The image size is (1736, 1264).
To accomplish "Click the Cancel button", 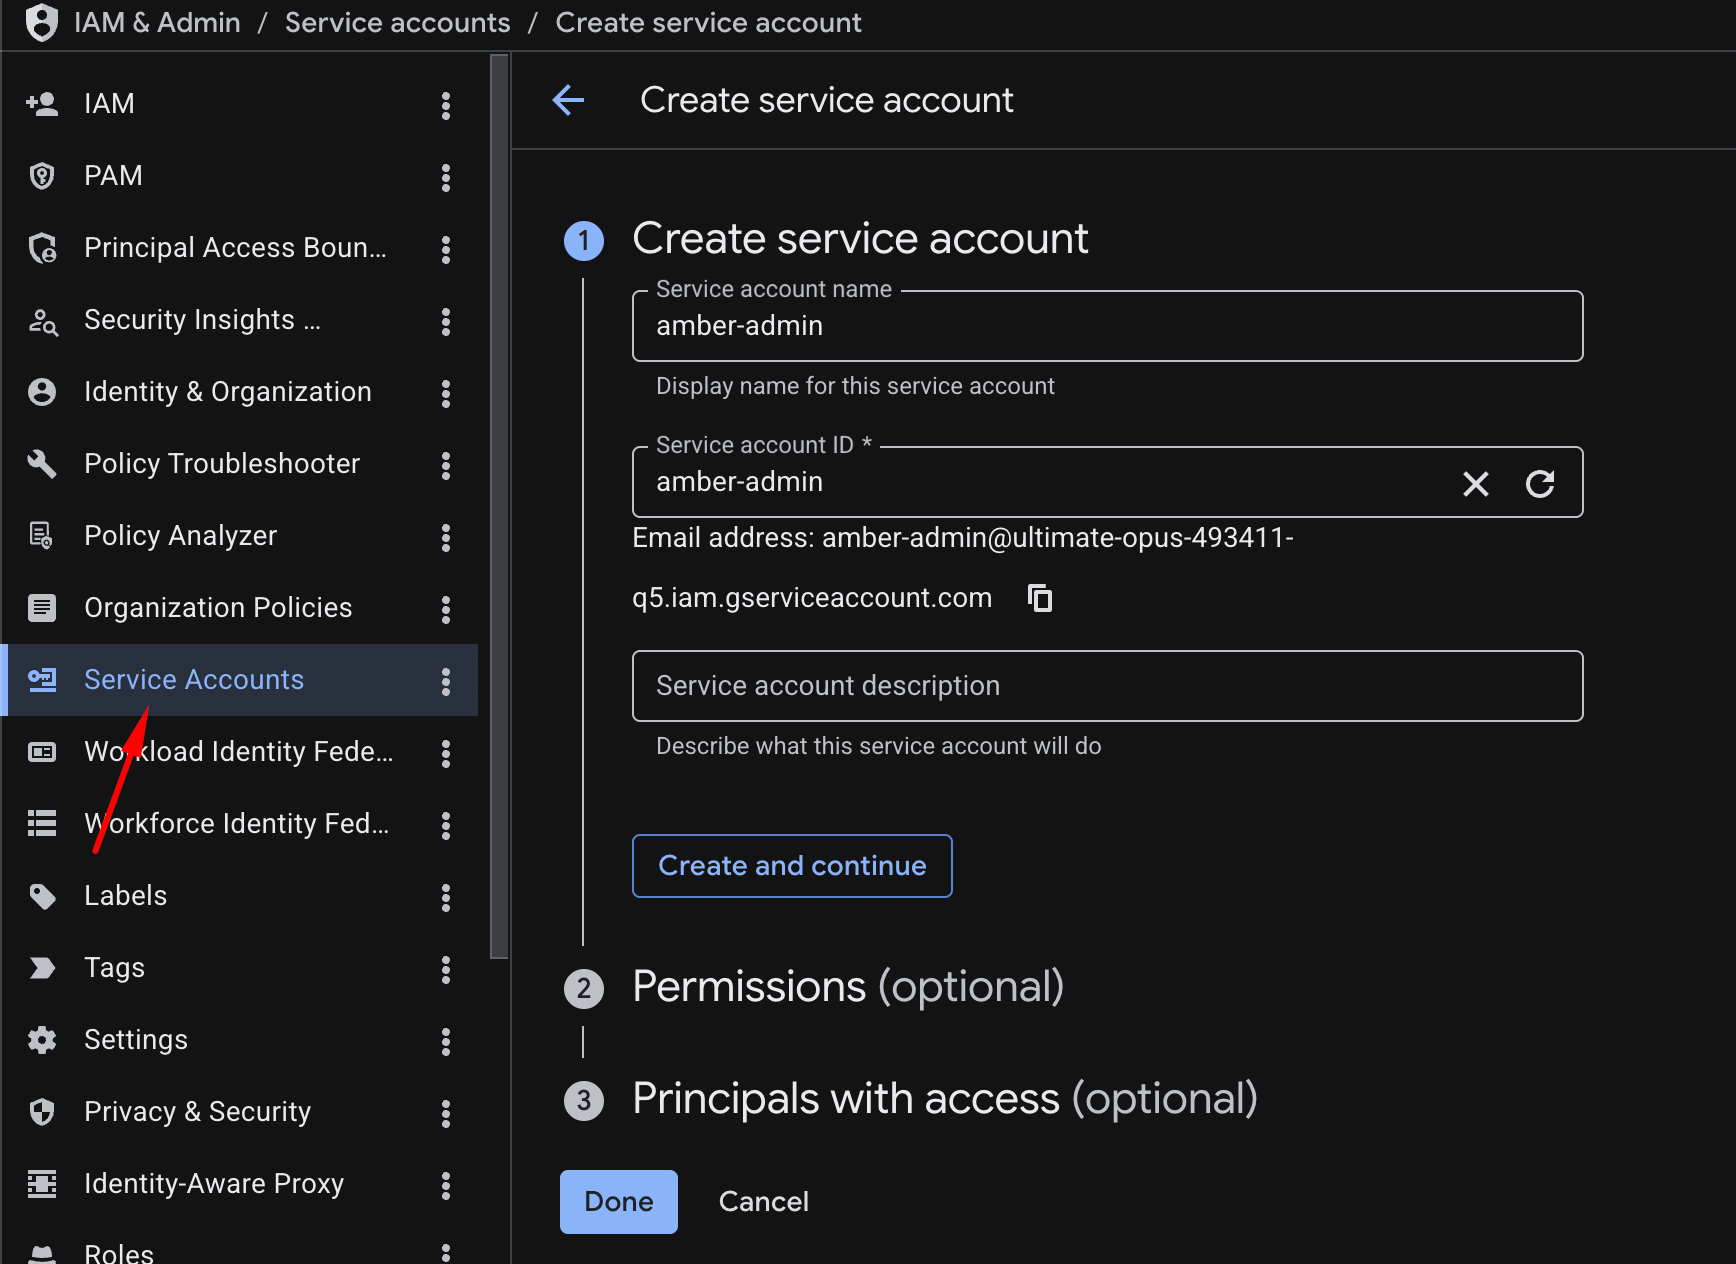I will click(764, 1202).
